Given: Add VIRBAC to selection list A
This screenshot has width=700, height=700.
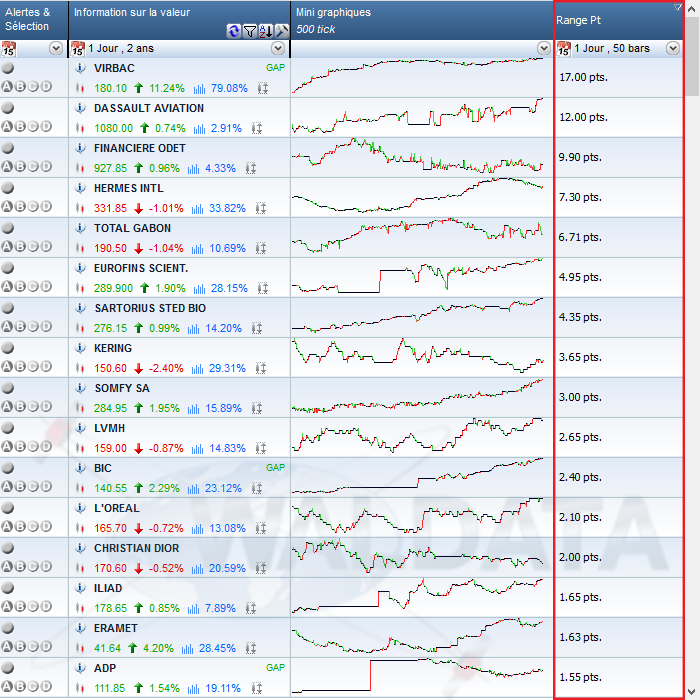Looking at the screenshot, I should [x=7, y=87].
